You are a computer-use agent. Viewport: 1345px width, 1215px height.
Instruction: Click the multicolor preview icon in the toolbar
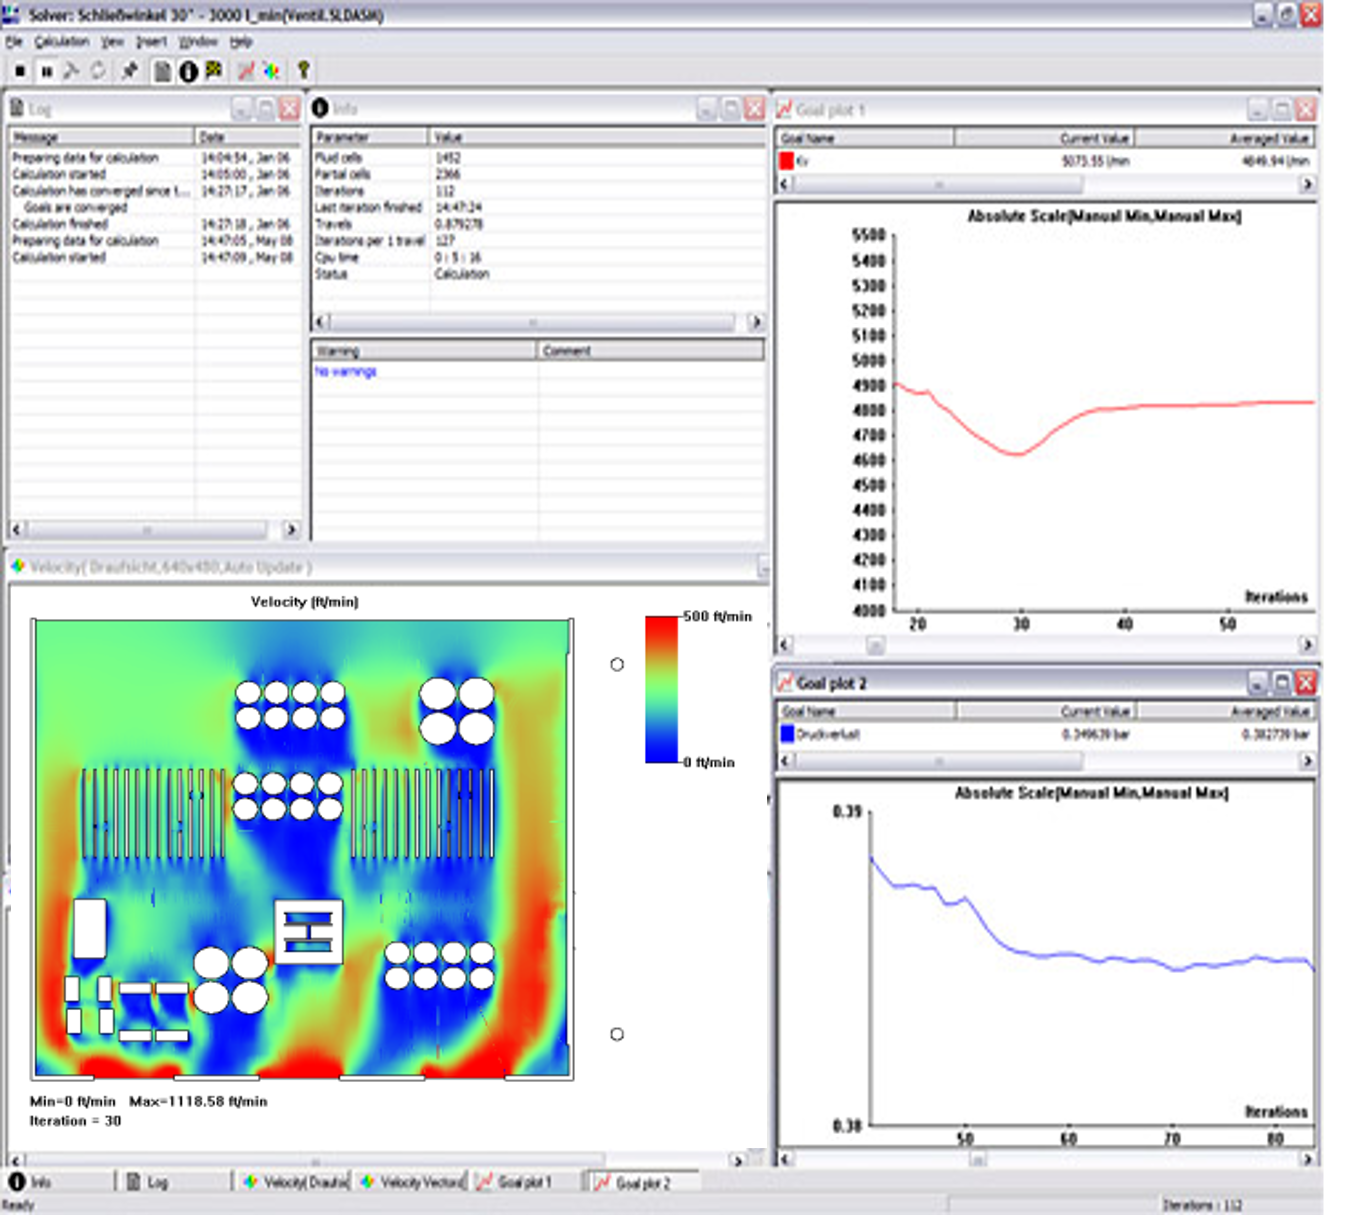click(272, 71)
